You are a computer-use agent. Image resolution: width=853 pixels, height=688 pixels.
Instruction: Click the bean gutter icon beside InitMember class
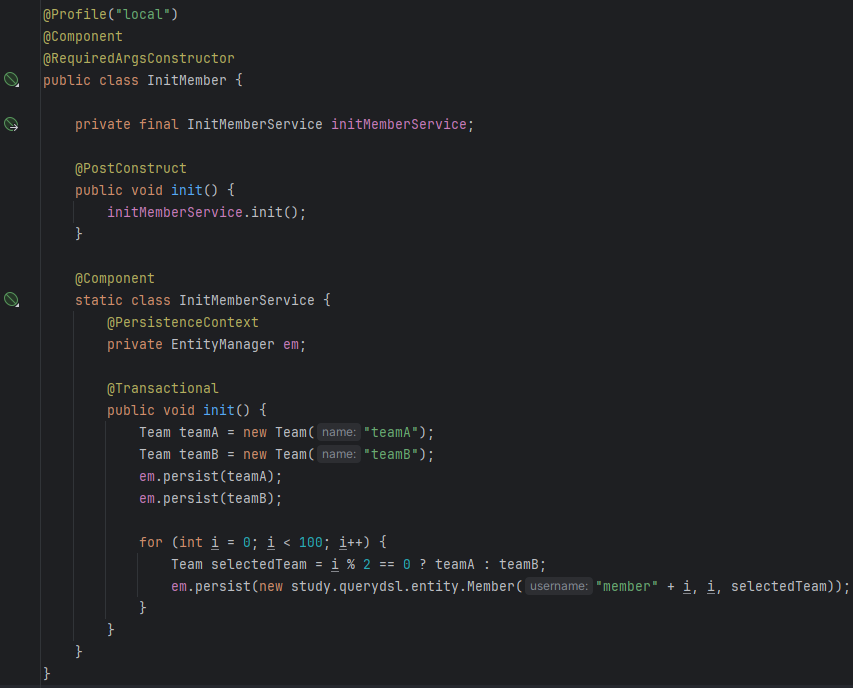[11, 80]
